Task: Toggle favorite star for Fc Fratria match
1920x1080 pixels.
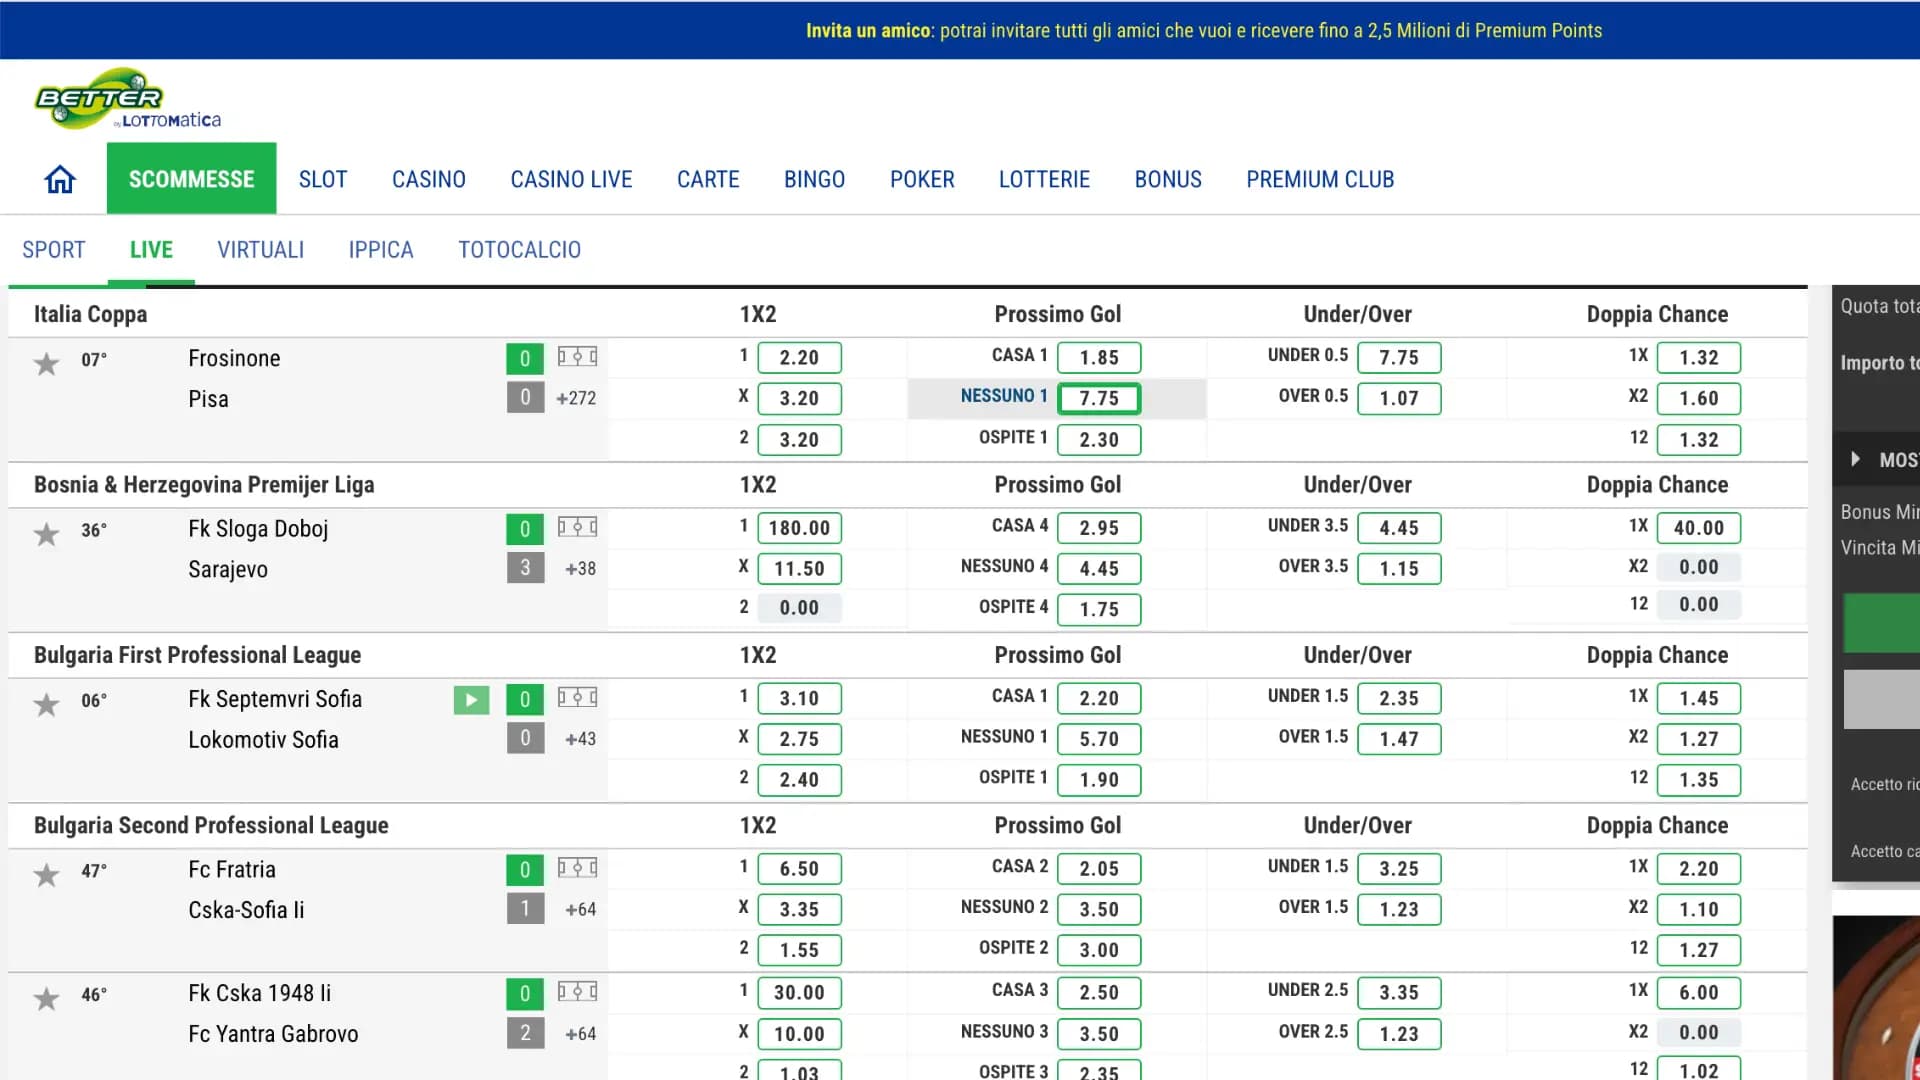Action: pyautogui.click(x=46, y=875)
